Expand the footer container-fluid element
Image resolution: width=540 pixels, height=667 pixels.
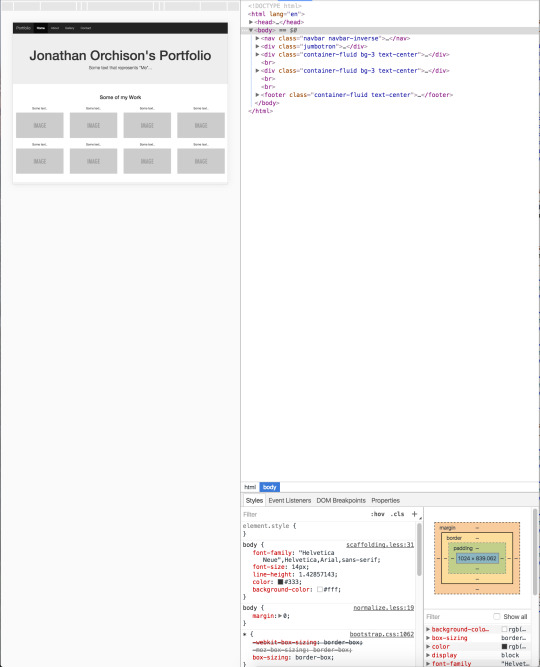257,95
